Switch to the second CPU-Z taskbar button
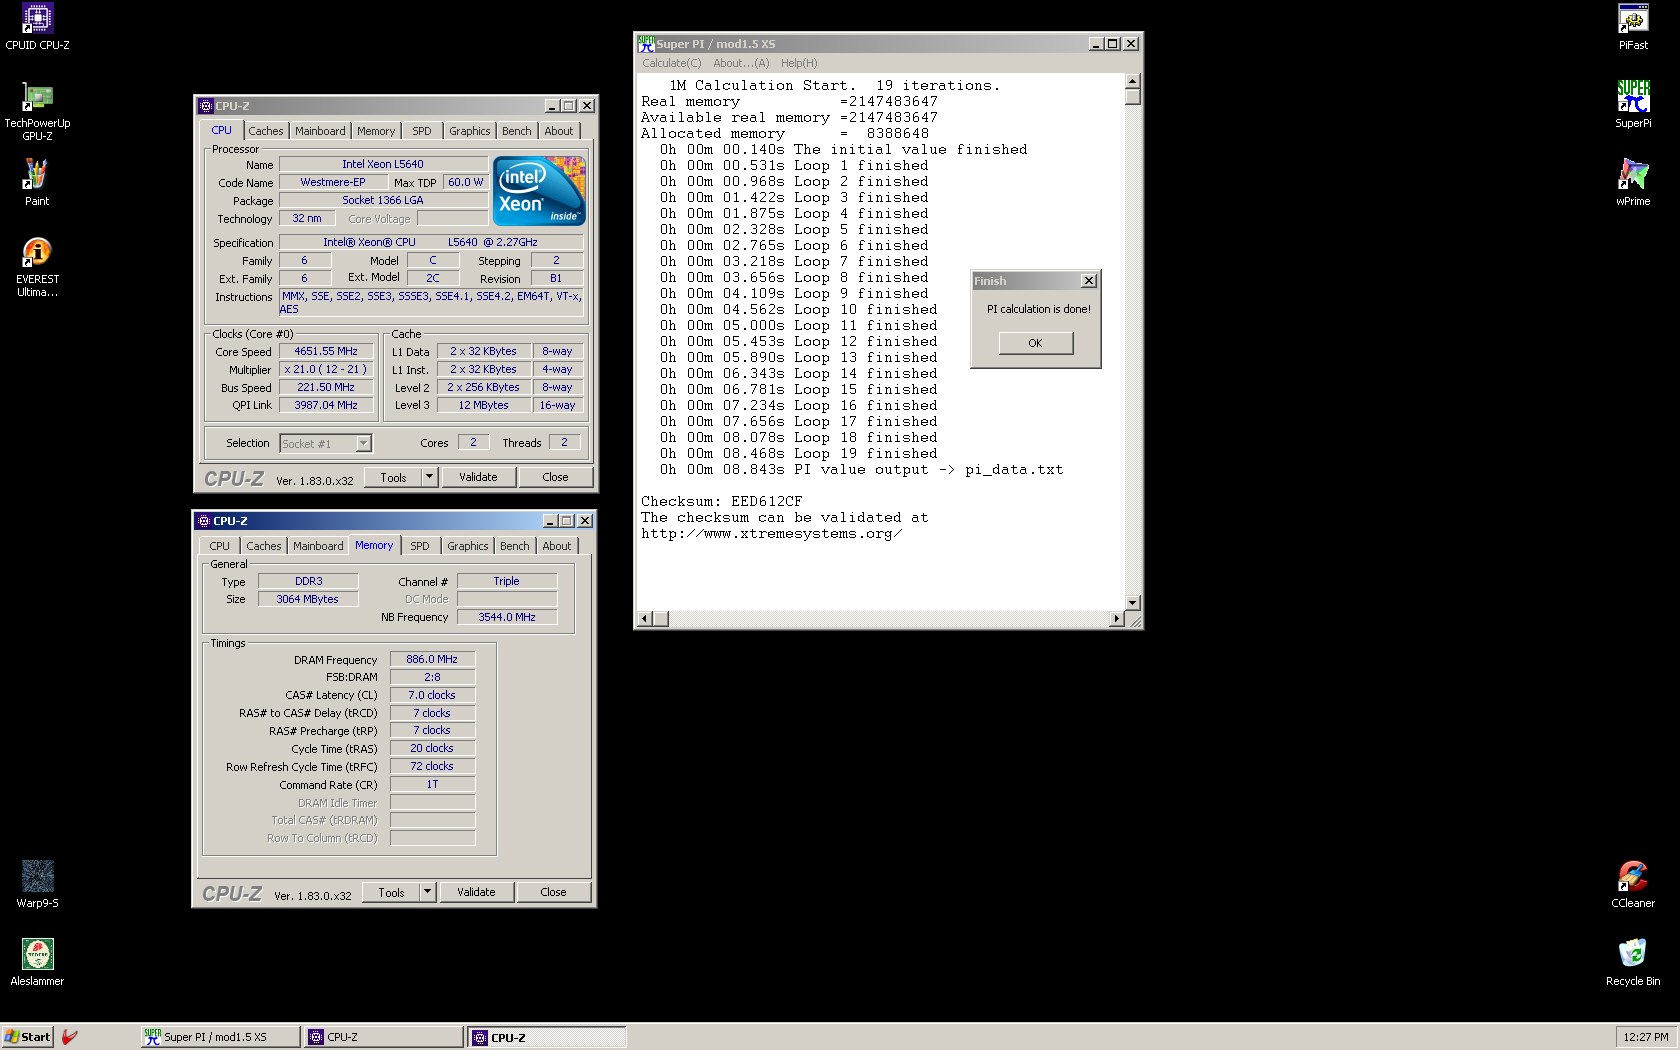 (x=547, y=1037)
